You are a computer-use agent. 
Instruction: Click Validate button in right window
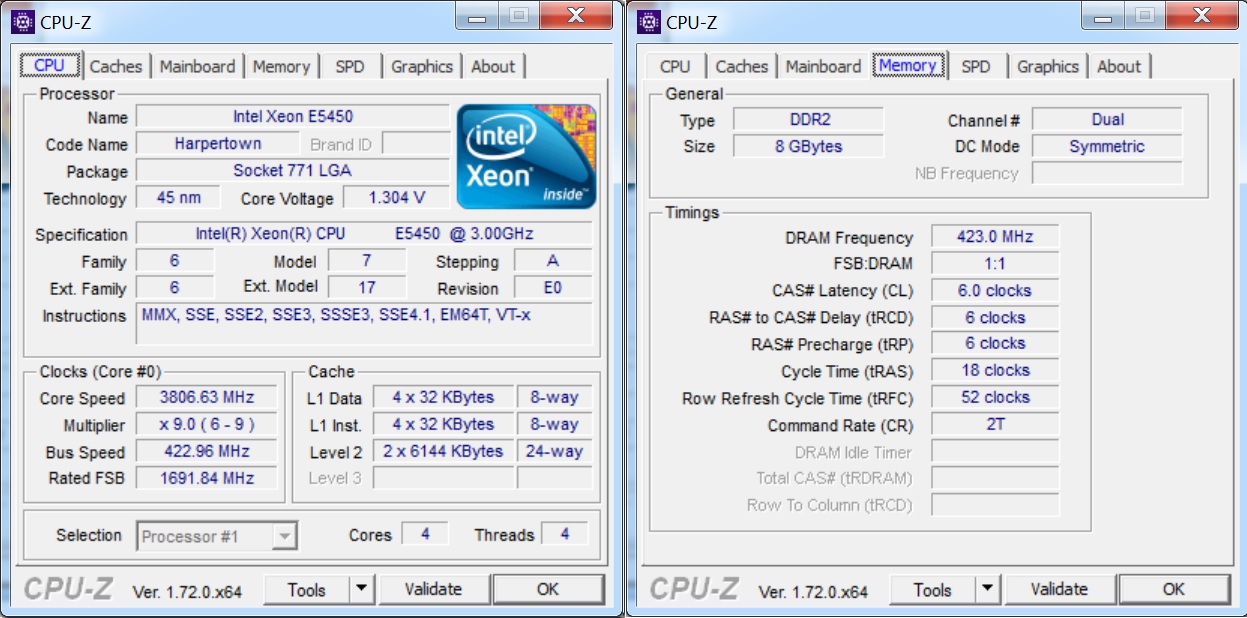click(1059, 589)
